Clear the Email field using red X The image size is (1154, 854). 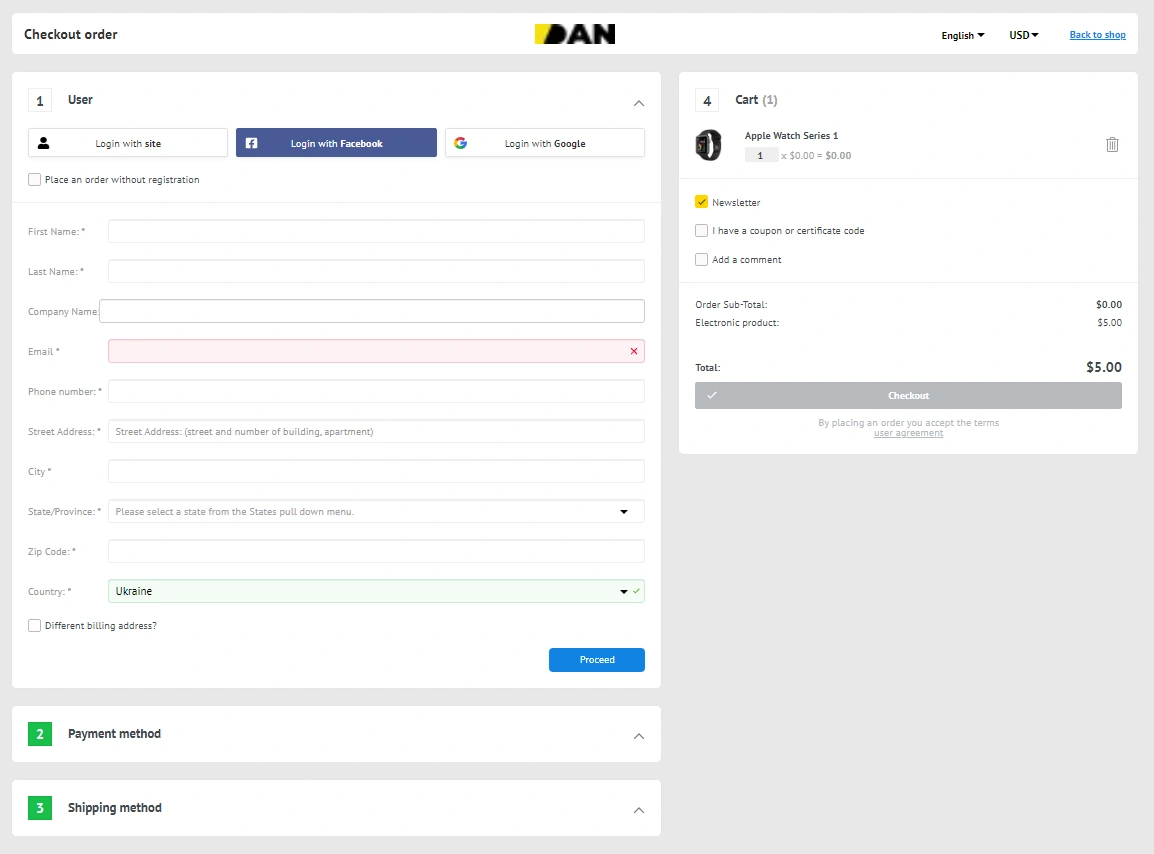(633, 351)
